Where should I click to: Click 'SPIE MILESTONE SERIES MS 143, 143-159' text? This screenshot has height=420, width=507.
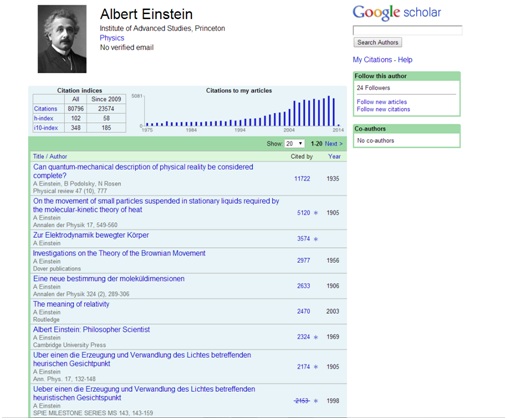point(93,413)
